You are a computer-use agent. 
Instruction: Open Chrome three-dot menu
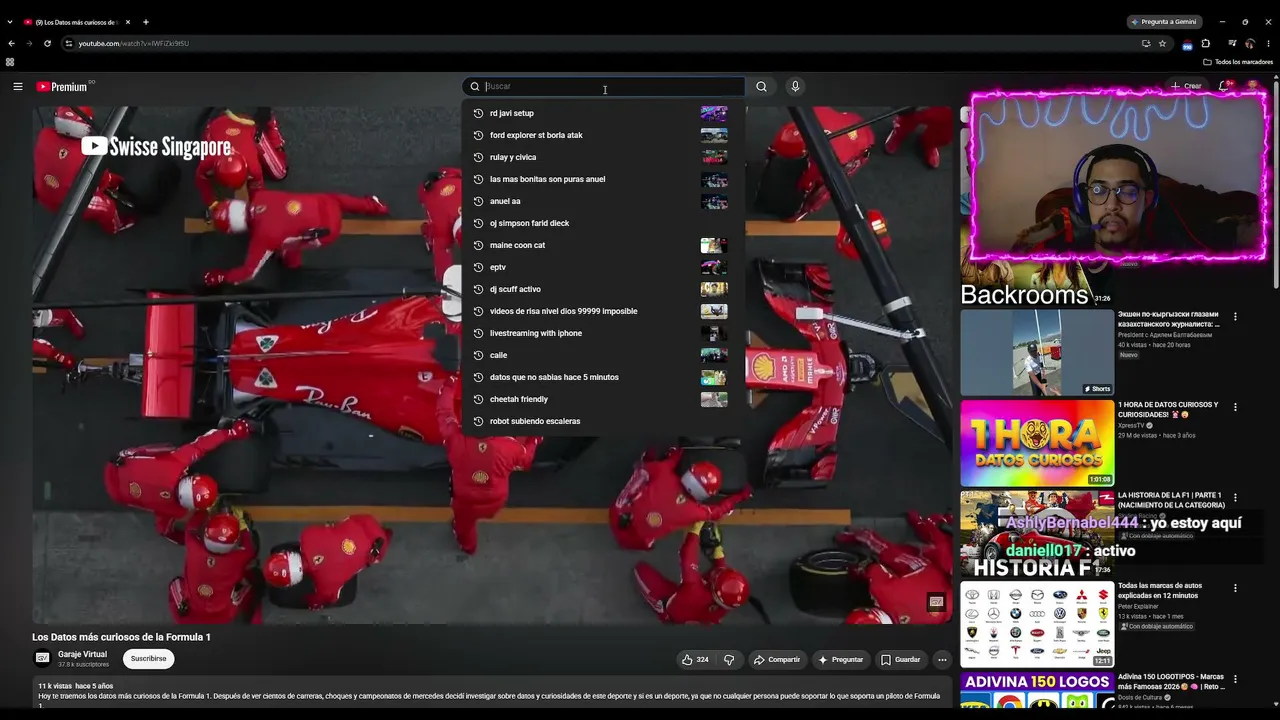point(1268,43)
